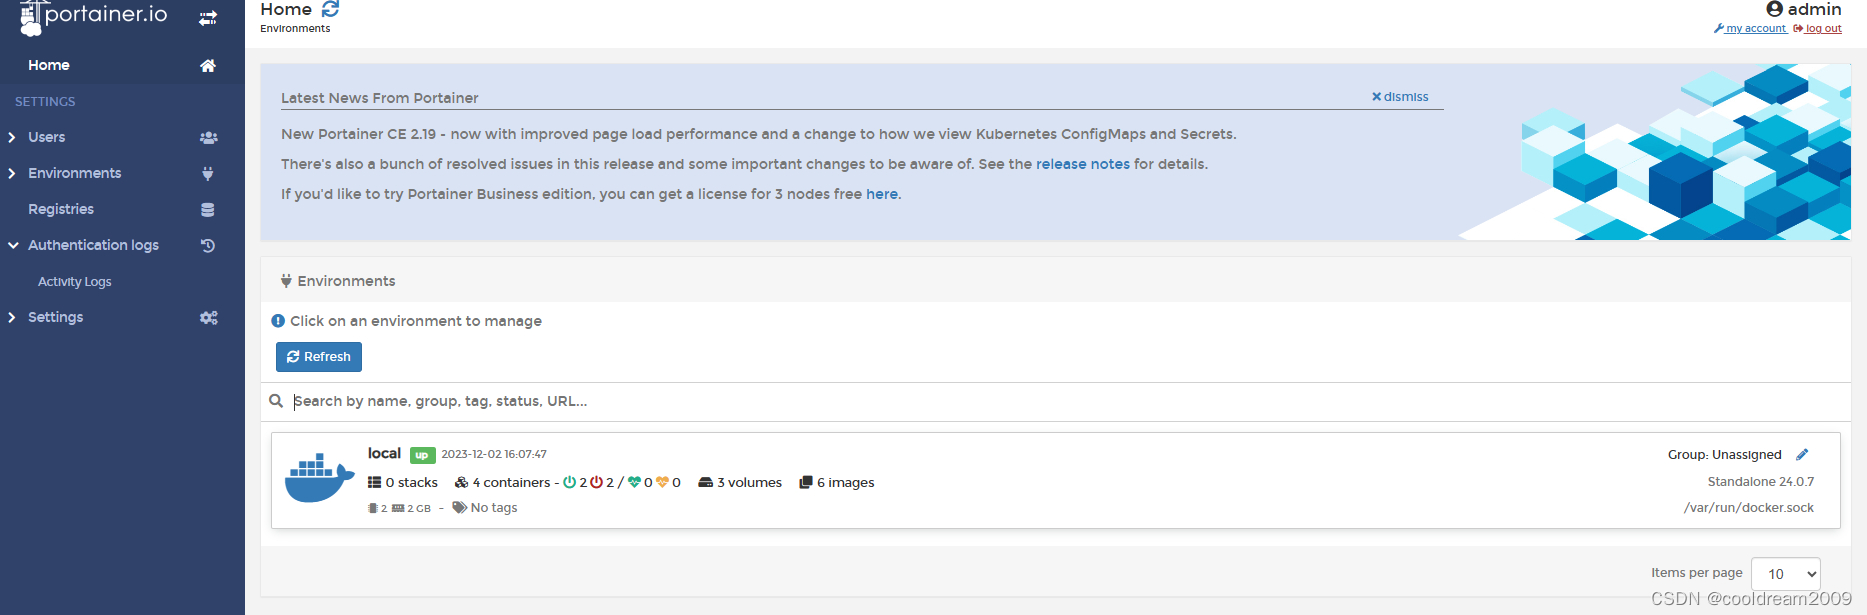Open the Users sidebar item
Viewport: 1867px width, 615px height.
click(47, 137)
